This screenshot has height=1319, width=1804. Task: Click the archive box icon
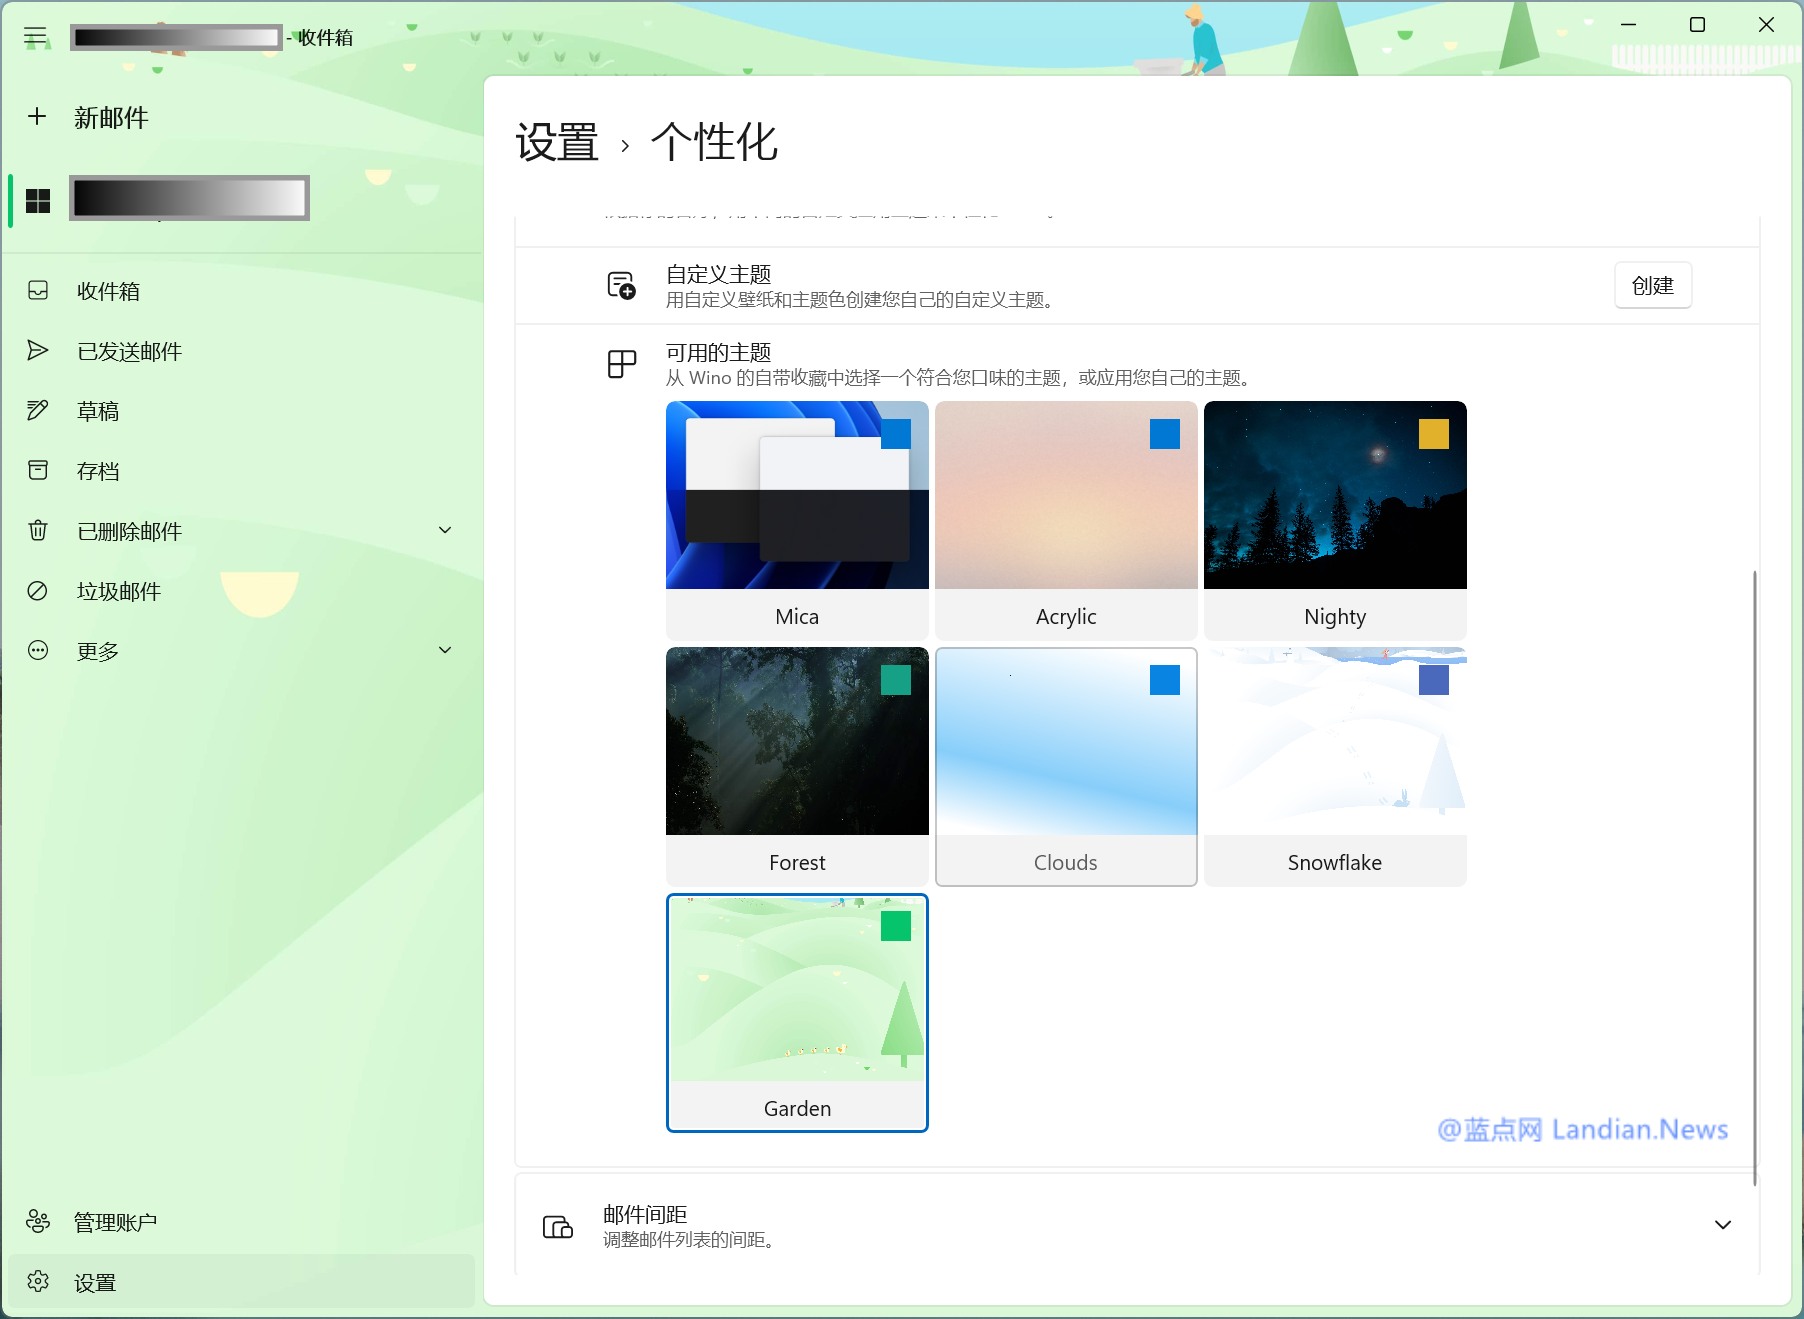[38, 471]
